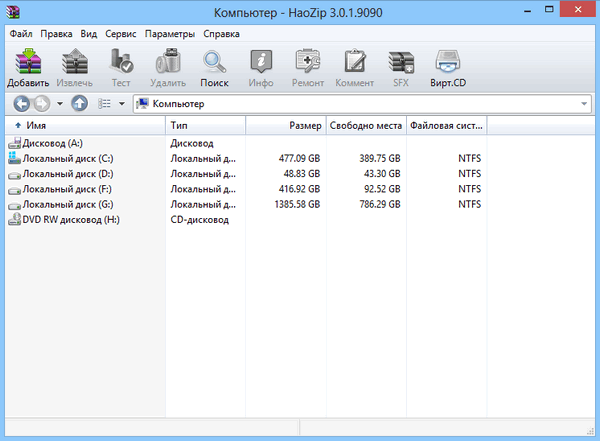Viewport: 600px width, 441px height.
Task: Open the Сервис menu
Action: pos(122,33)
